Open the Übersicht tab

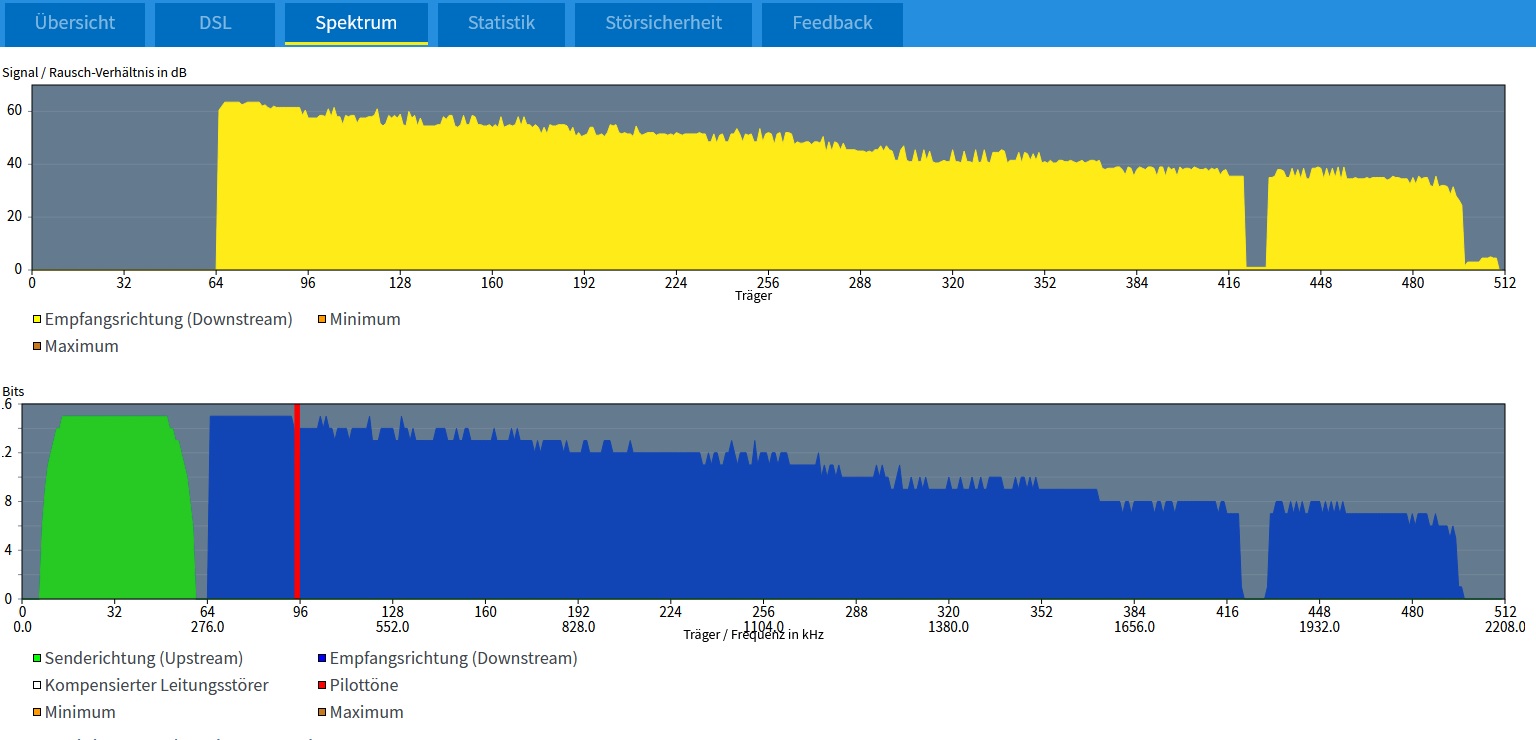(x=75, y=23)
